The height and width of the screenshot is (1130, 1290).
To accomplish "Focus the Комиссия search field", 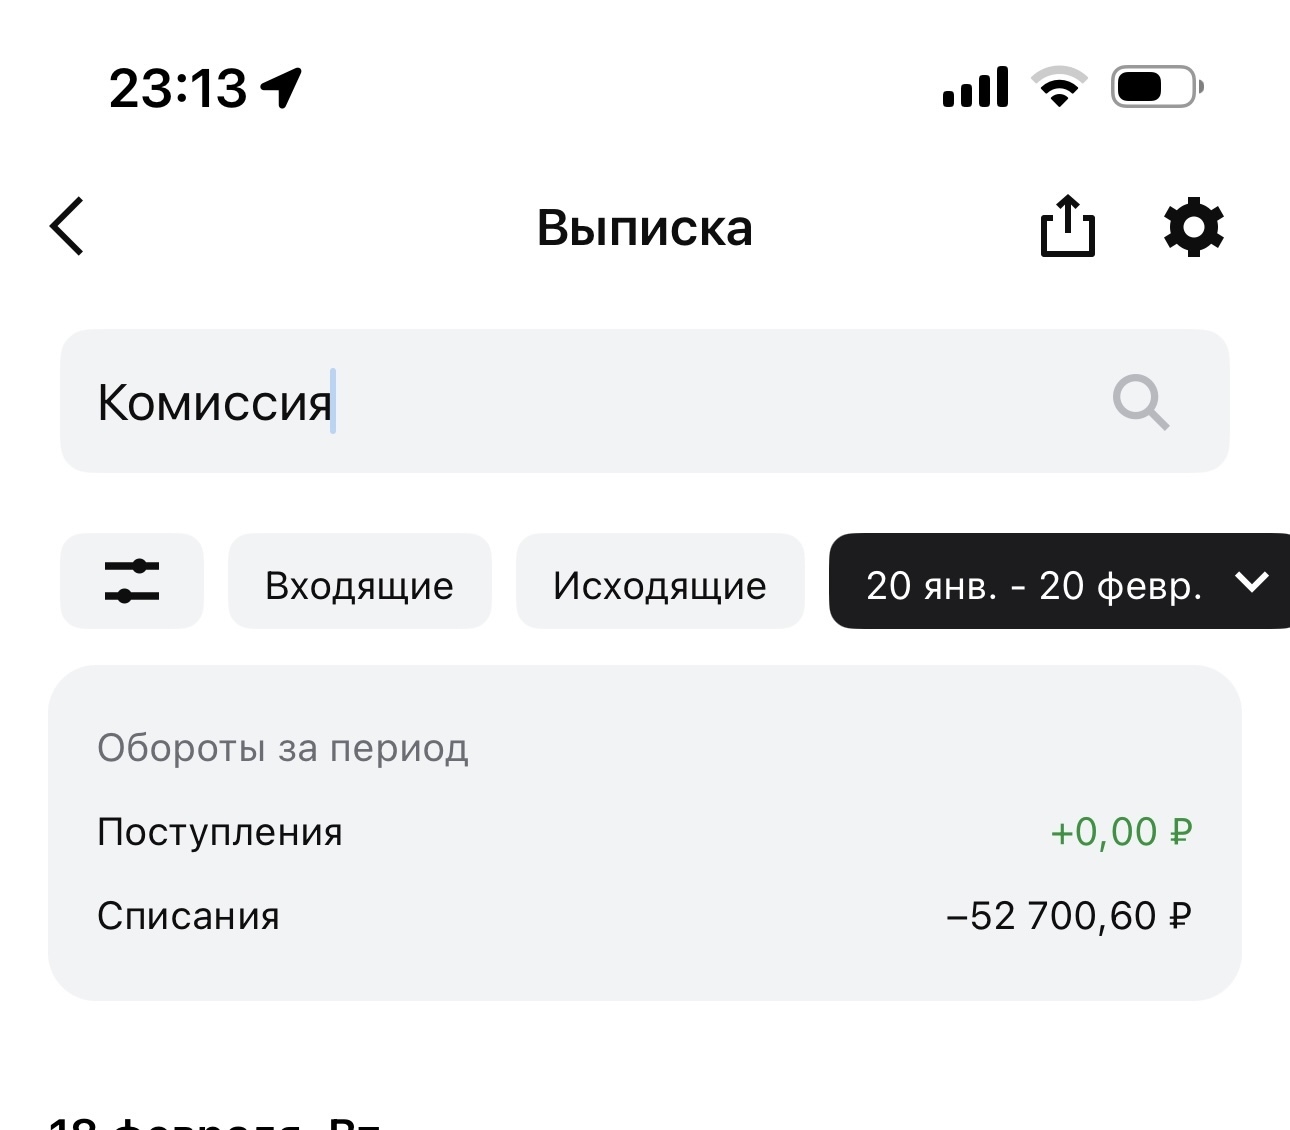I will [x=645, y=401].
